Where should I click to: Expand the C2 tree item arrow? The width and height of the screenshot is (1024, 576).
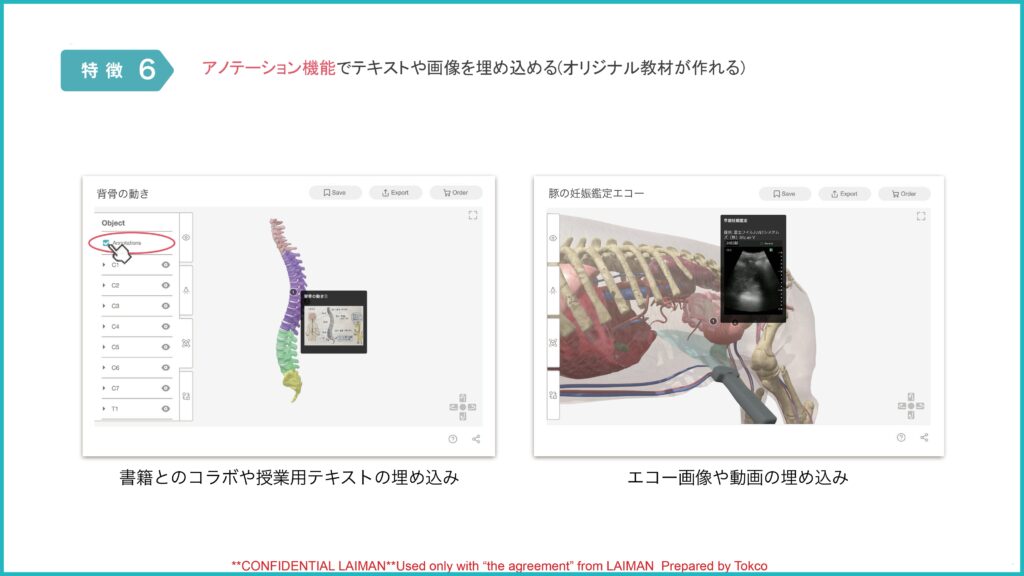(x=104, y=285)
